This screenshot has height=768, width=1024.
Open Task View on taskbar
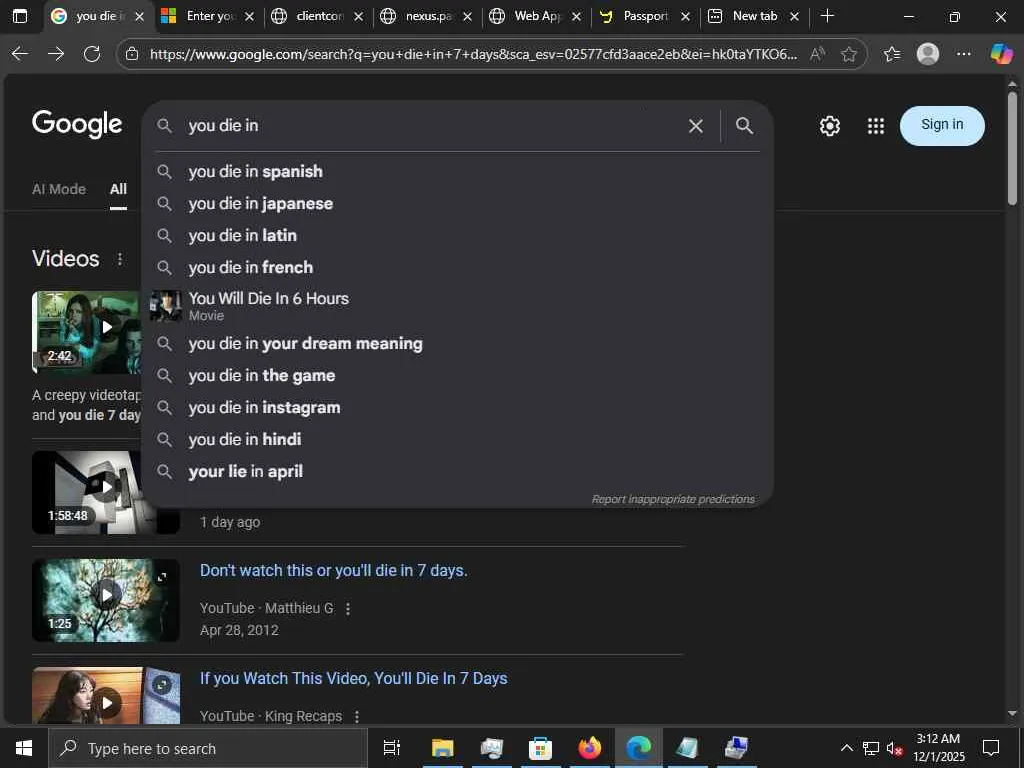click(x=391, y=748)
